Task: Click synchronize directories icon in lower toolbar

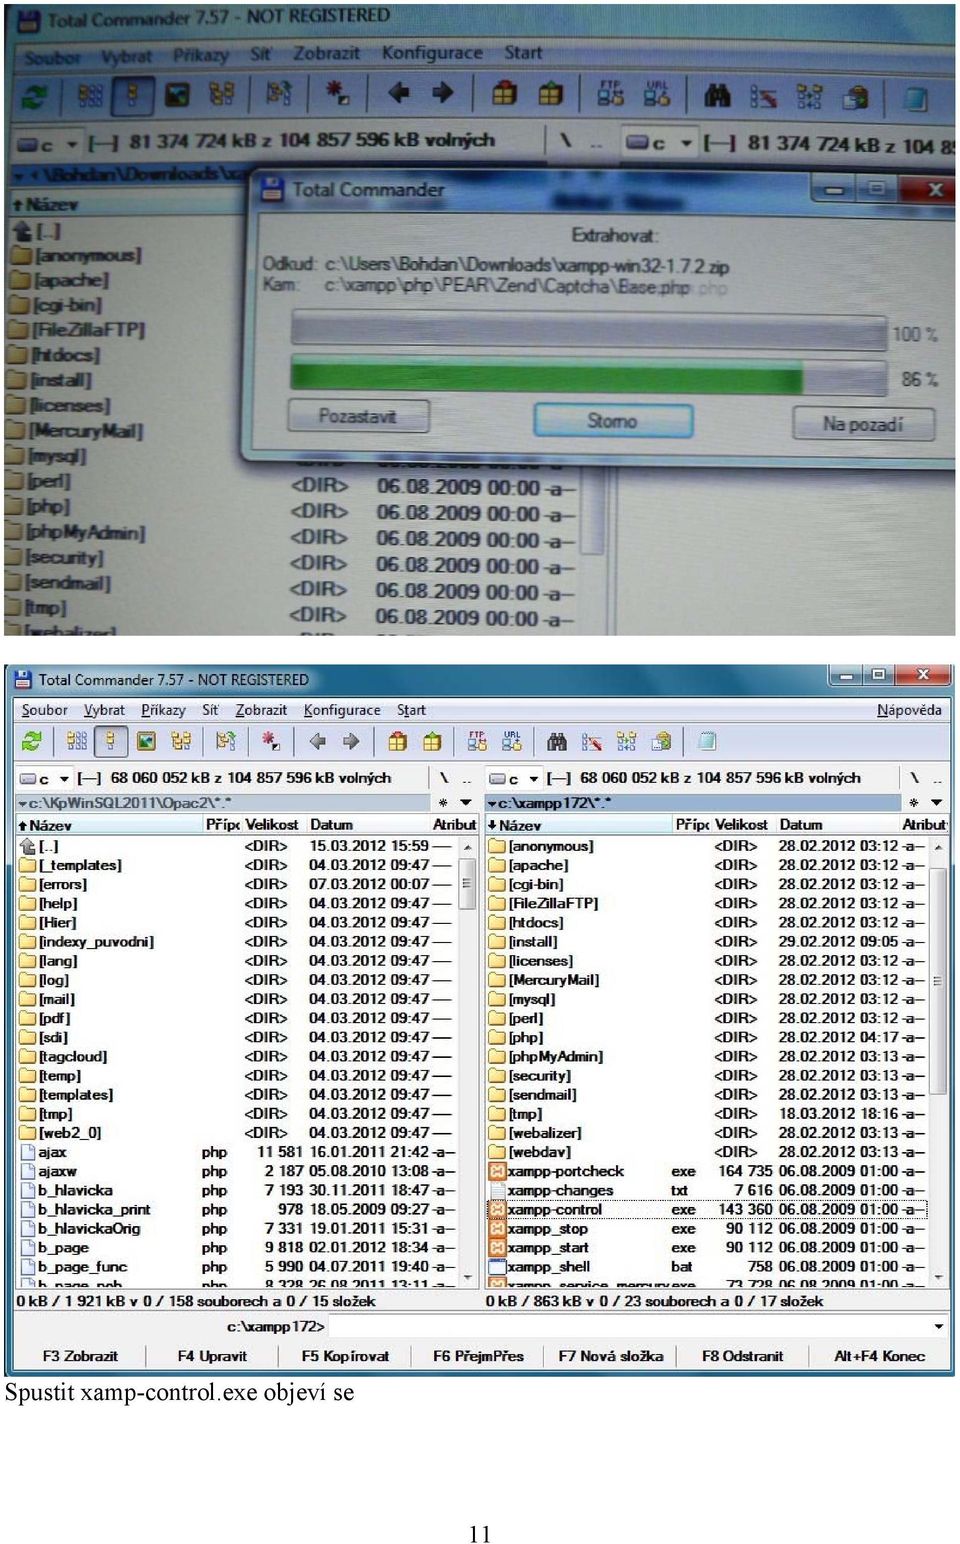Action: click(x=626, y=741)
